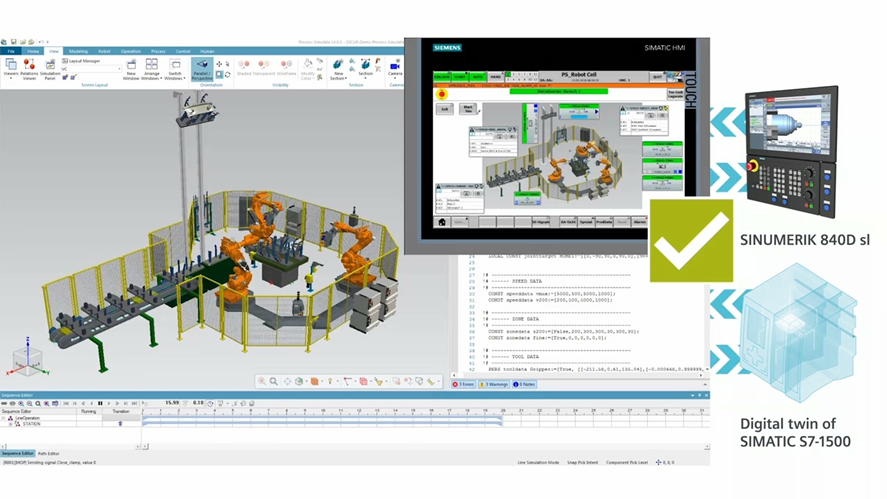Click the Alarme button on HMI bottom bar

coord(640,222)
